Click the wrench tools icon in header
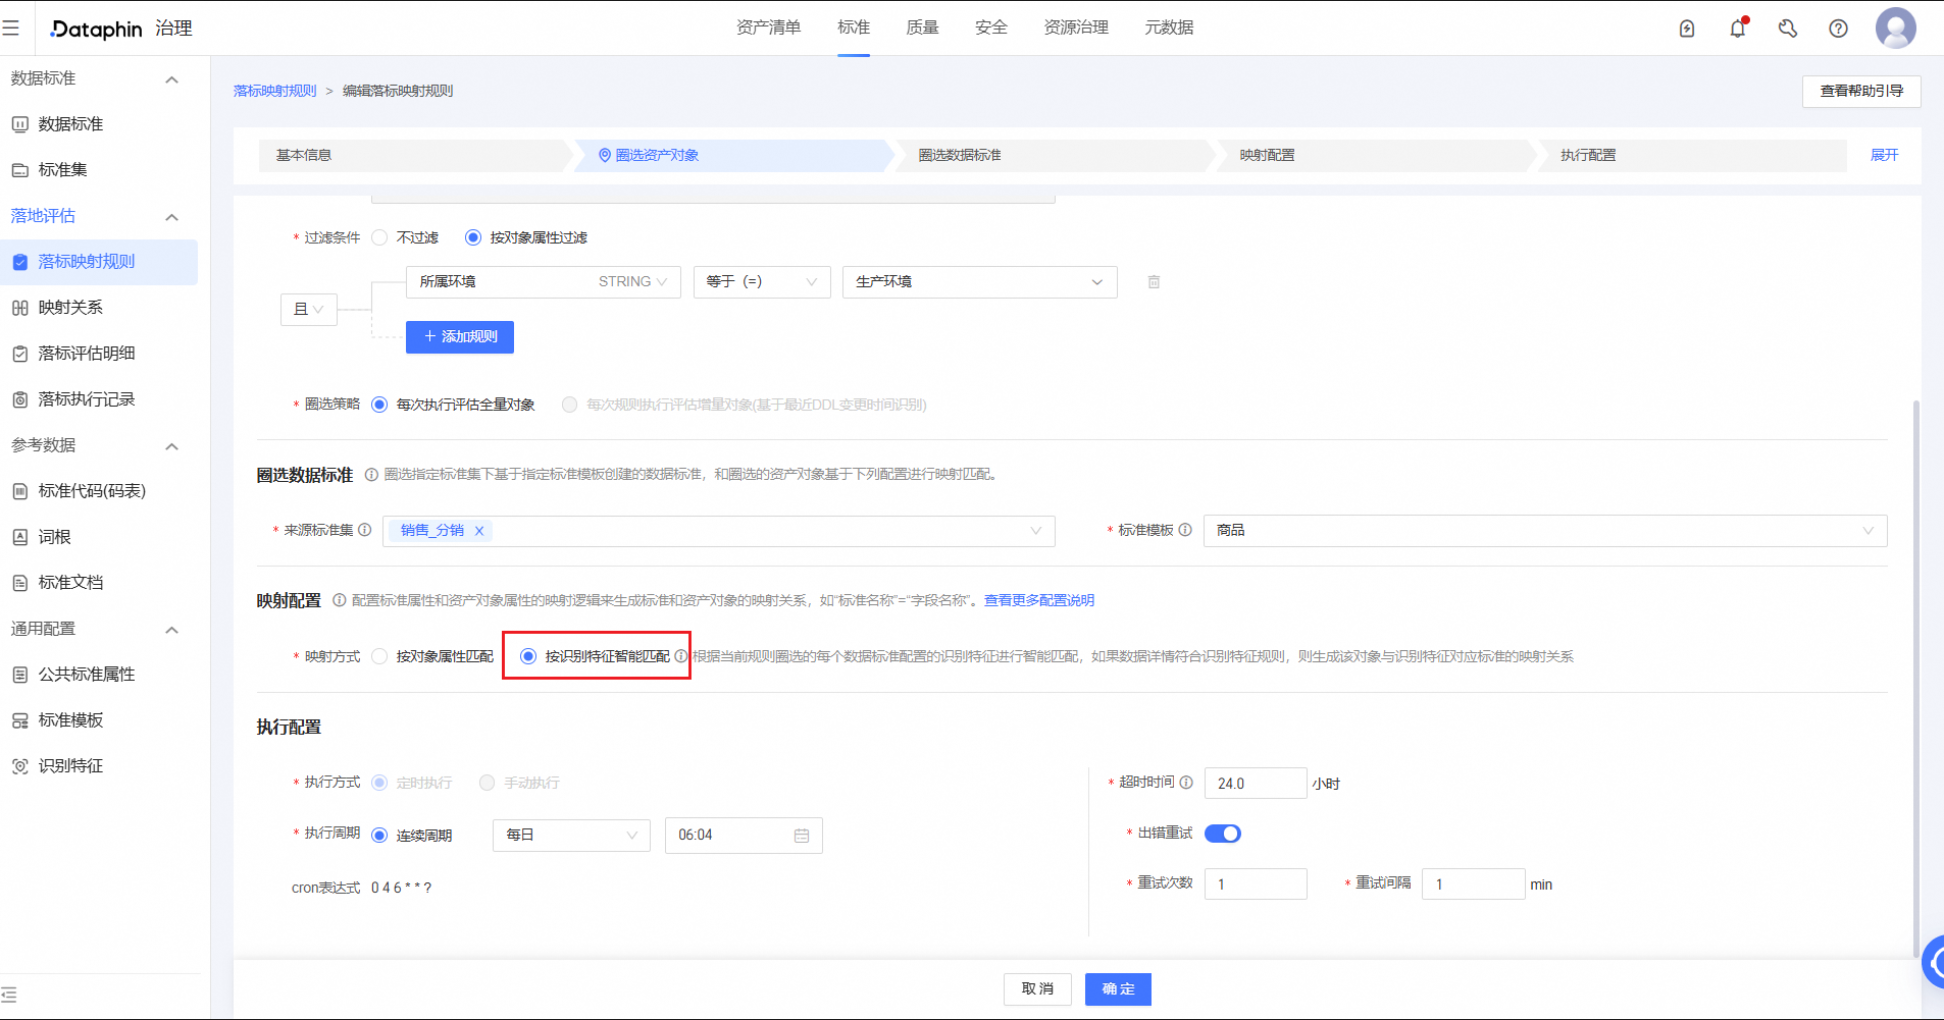Screen dimensions: 1944x1020 pos(1788,29)
